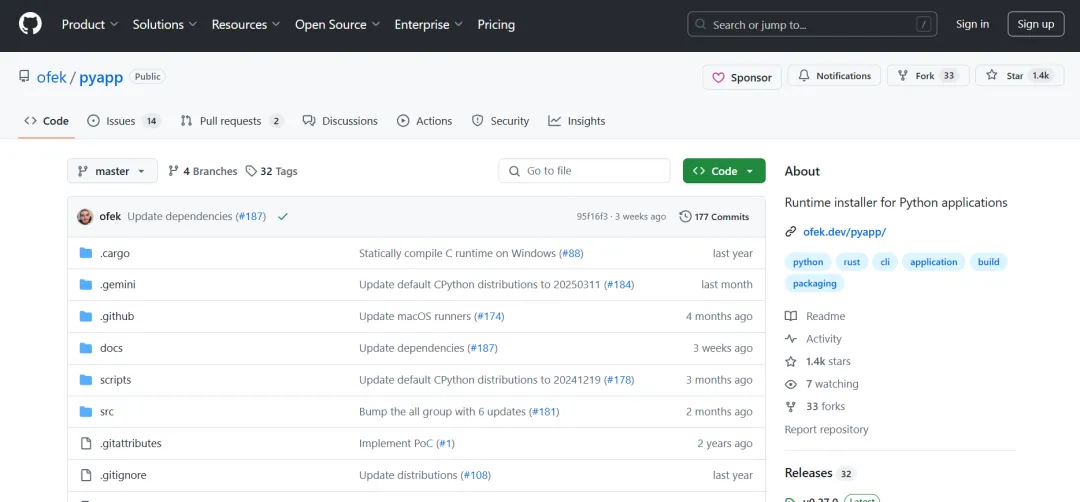Open the .gitignore file

pos(123,475)
